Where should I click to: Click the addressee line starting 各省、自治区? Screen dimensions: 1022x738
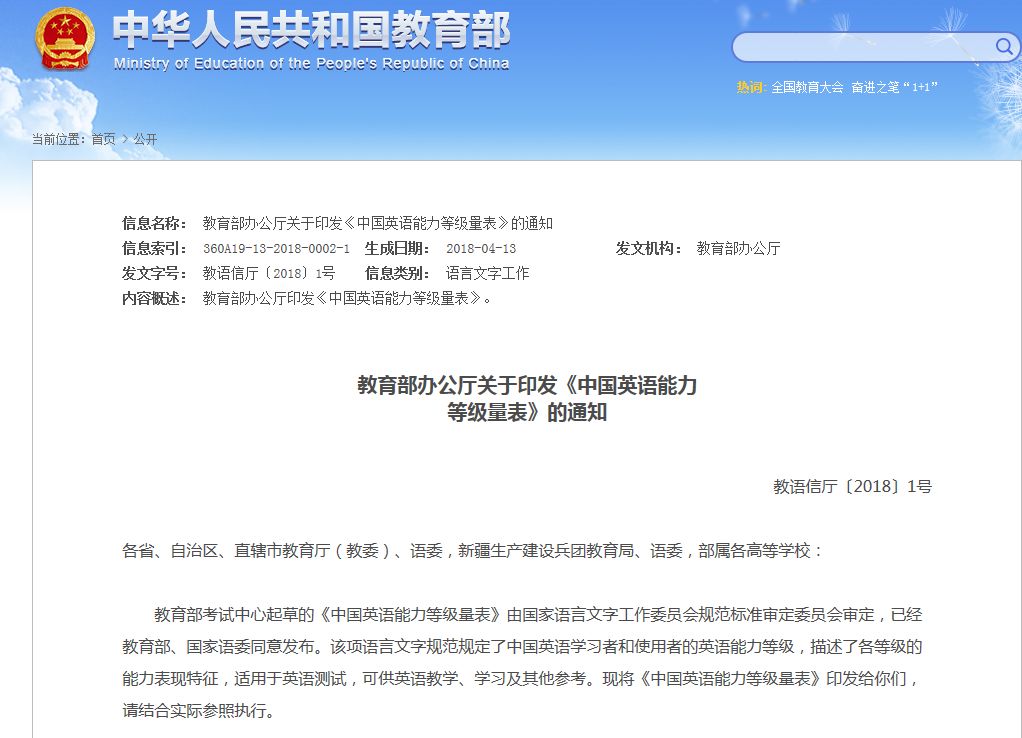coord(473,551)
